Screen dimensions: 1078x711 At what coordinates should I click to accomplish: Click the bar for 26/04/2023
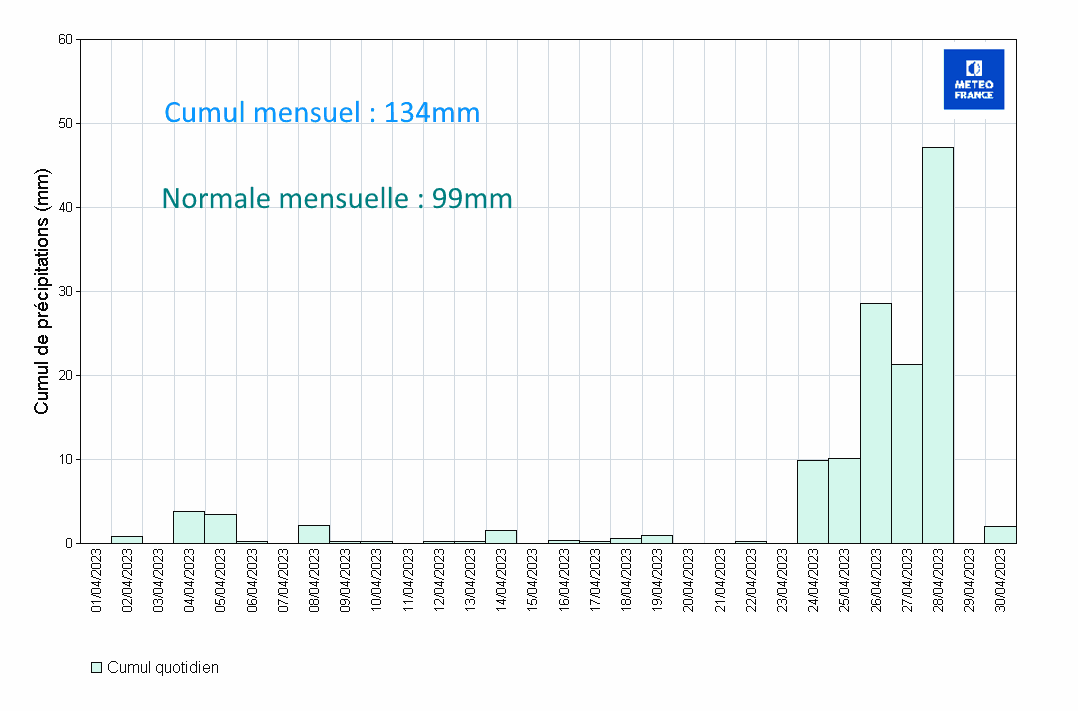[x=875, y=423]
